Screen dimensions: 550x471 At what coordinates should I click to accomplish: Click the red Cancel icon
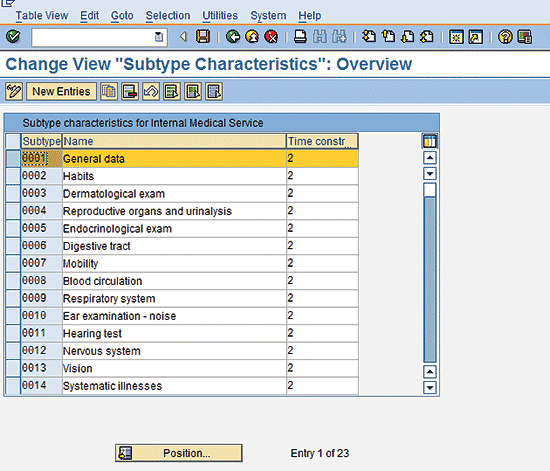271,36
